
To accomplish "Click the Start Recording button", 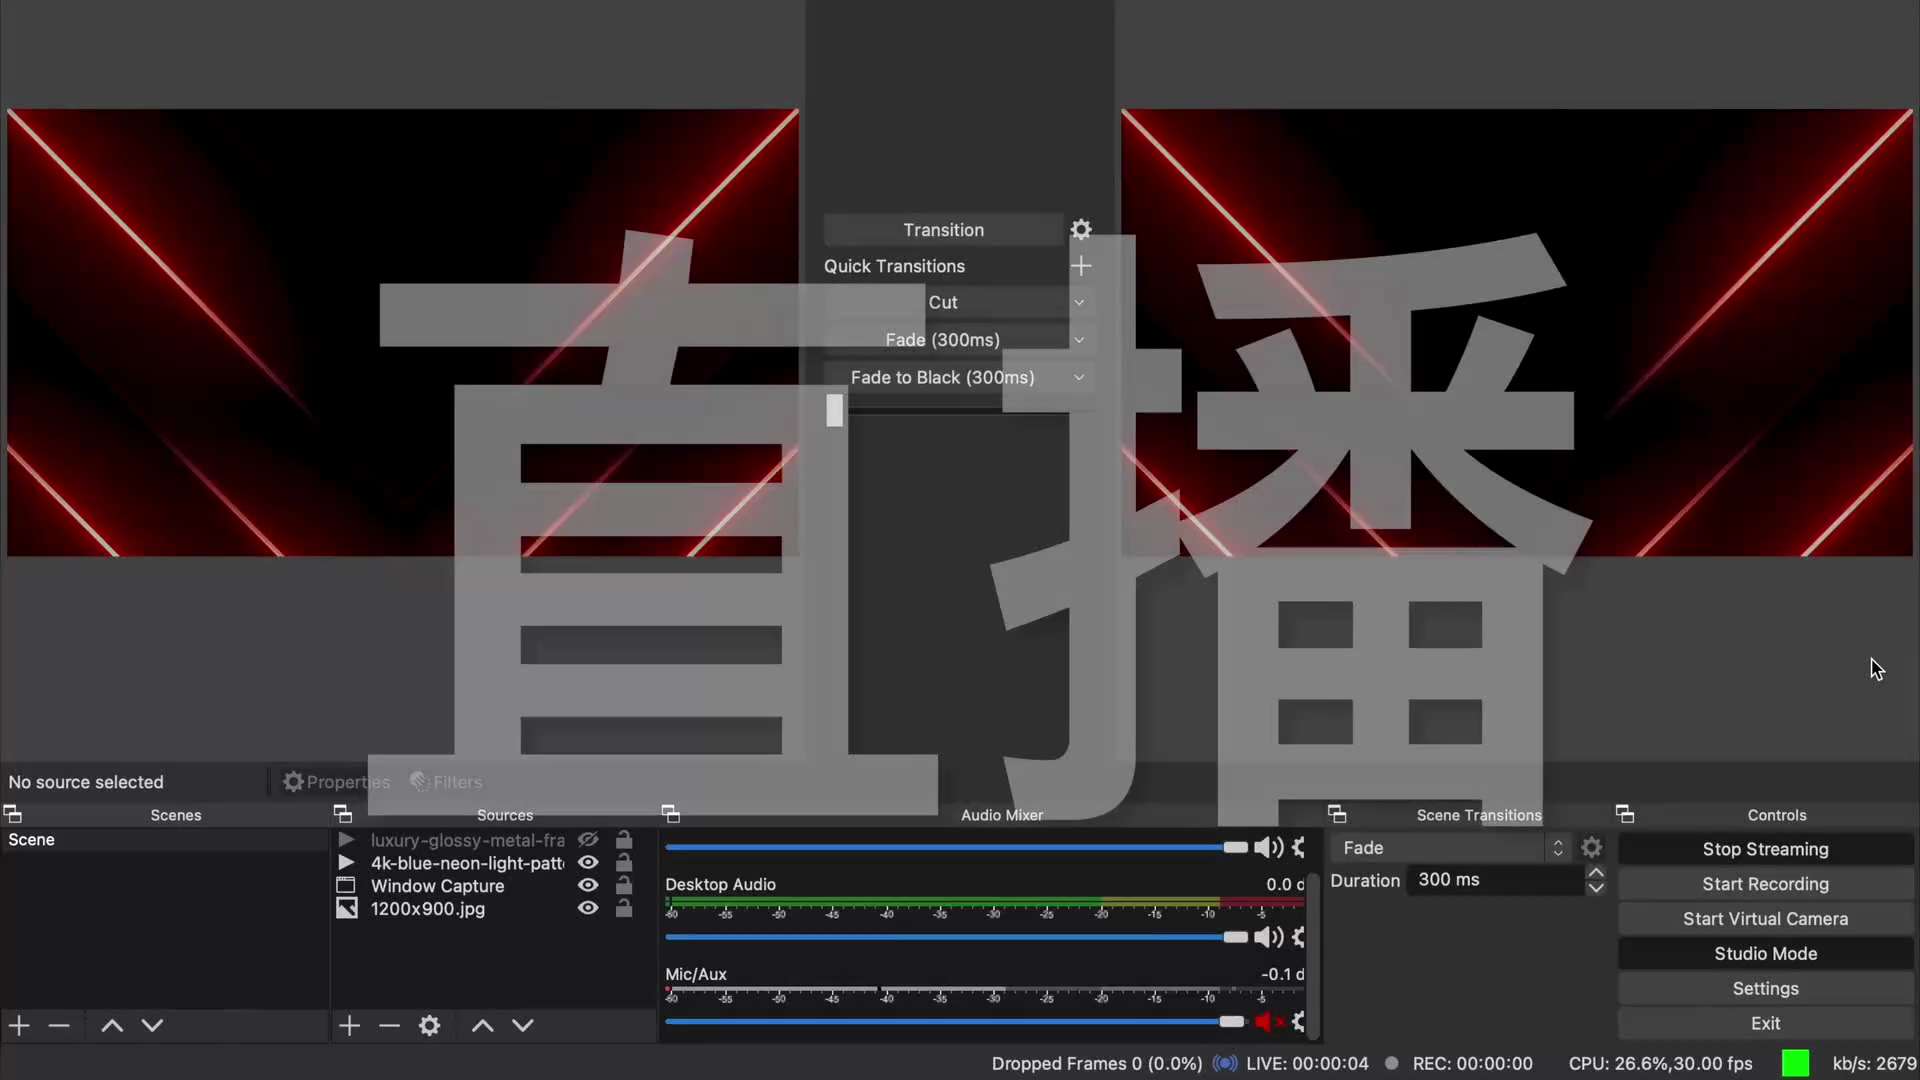I will 1764,883.
